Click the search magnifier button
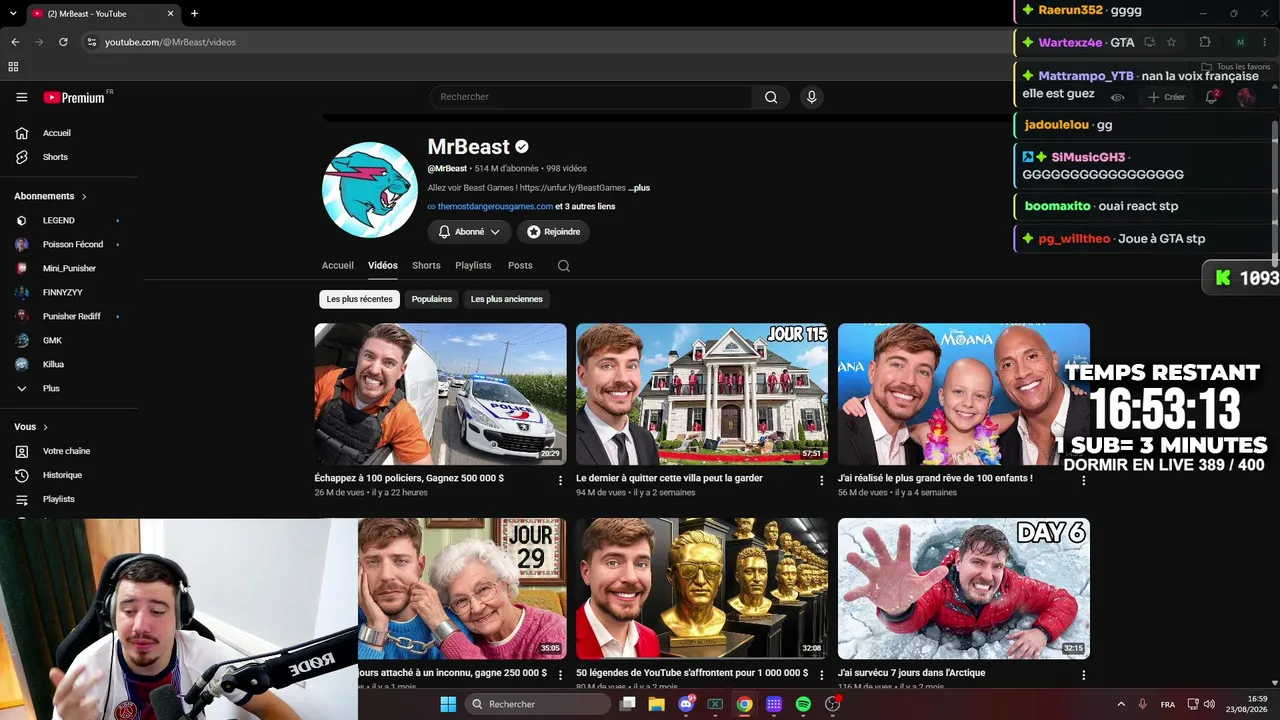This screenshot has height=720, width=1280. 771,97
